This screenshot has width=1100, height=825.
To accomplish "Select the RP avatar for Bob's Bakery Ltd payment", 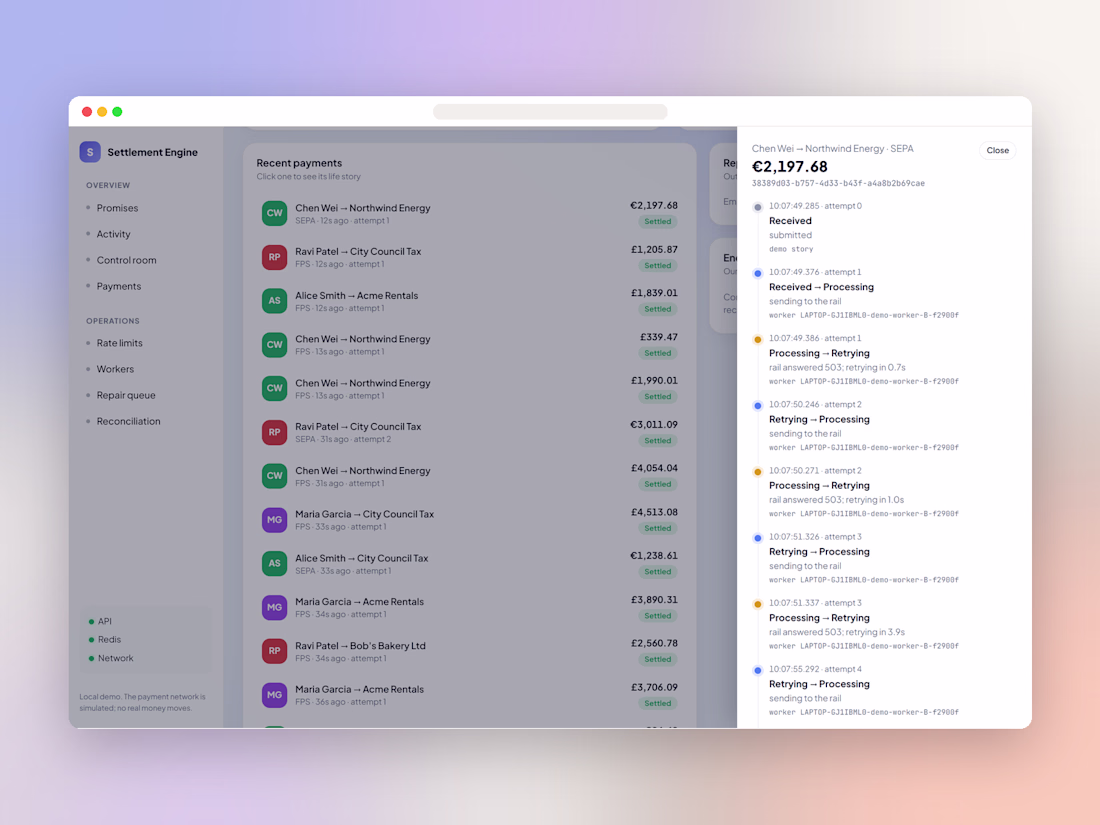I will pyautogui.click(x=274, y=651).
